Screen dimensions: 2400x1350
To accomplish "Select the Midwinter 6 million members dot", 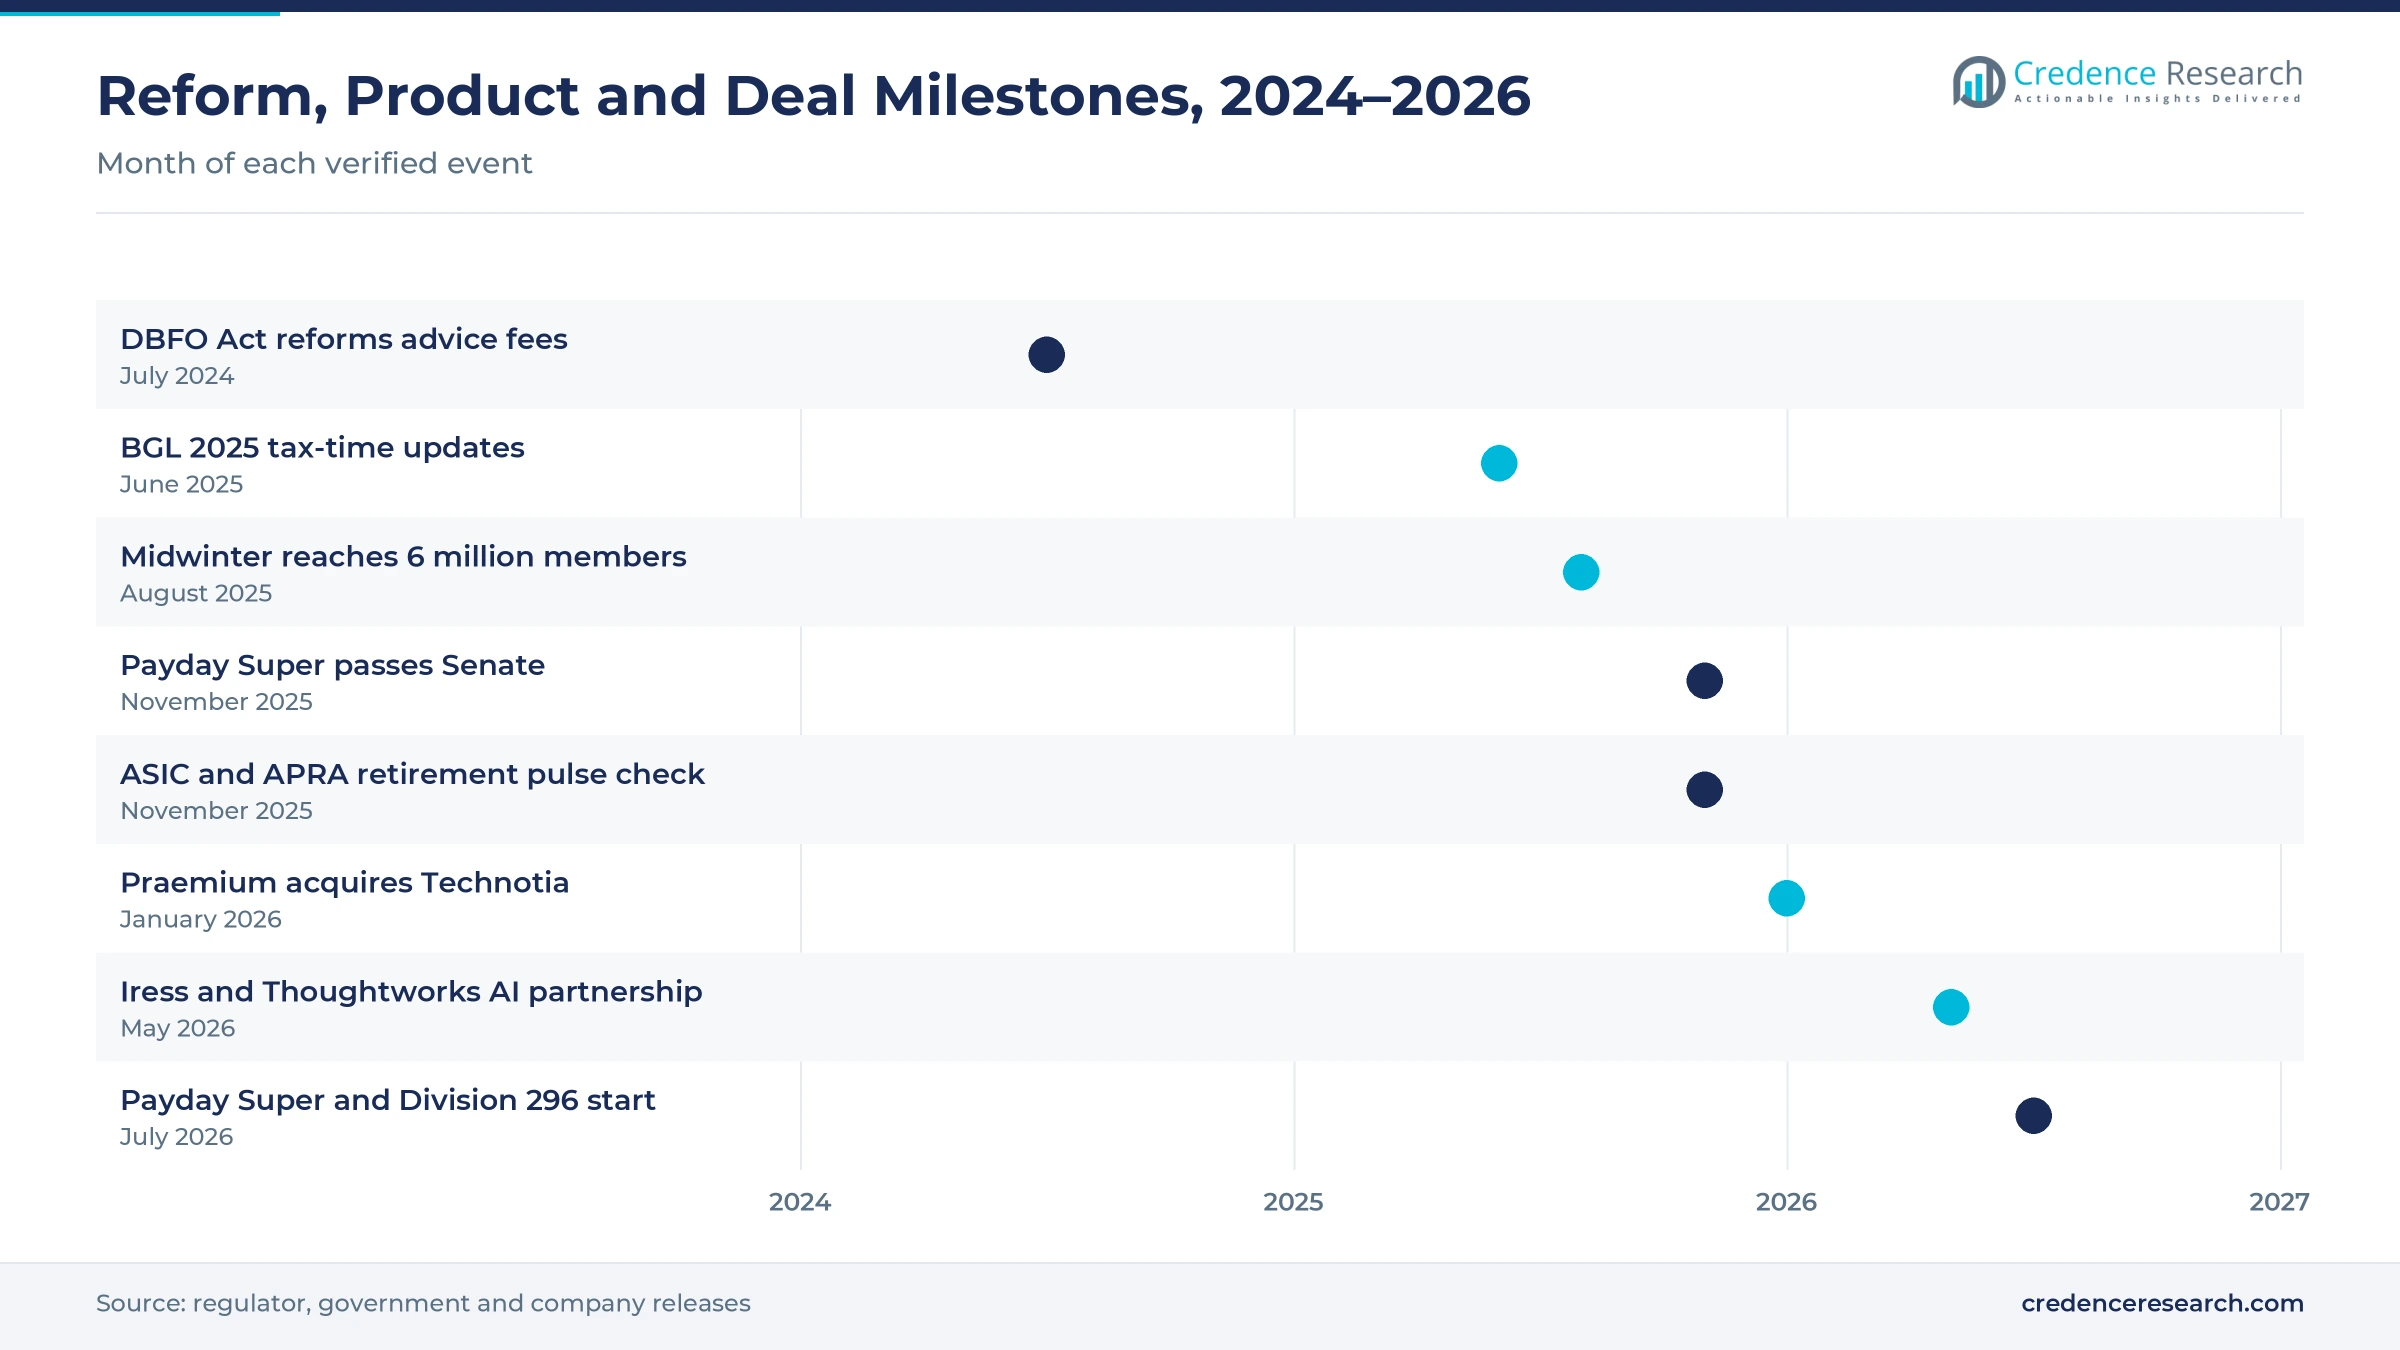I will (1581, 572).
